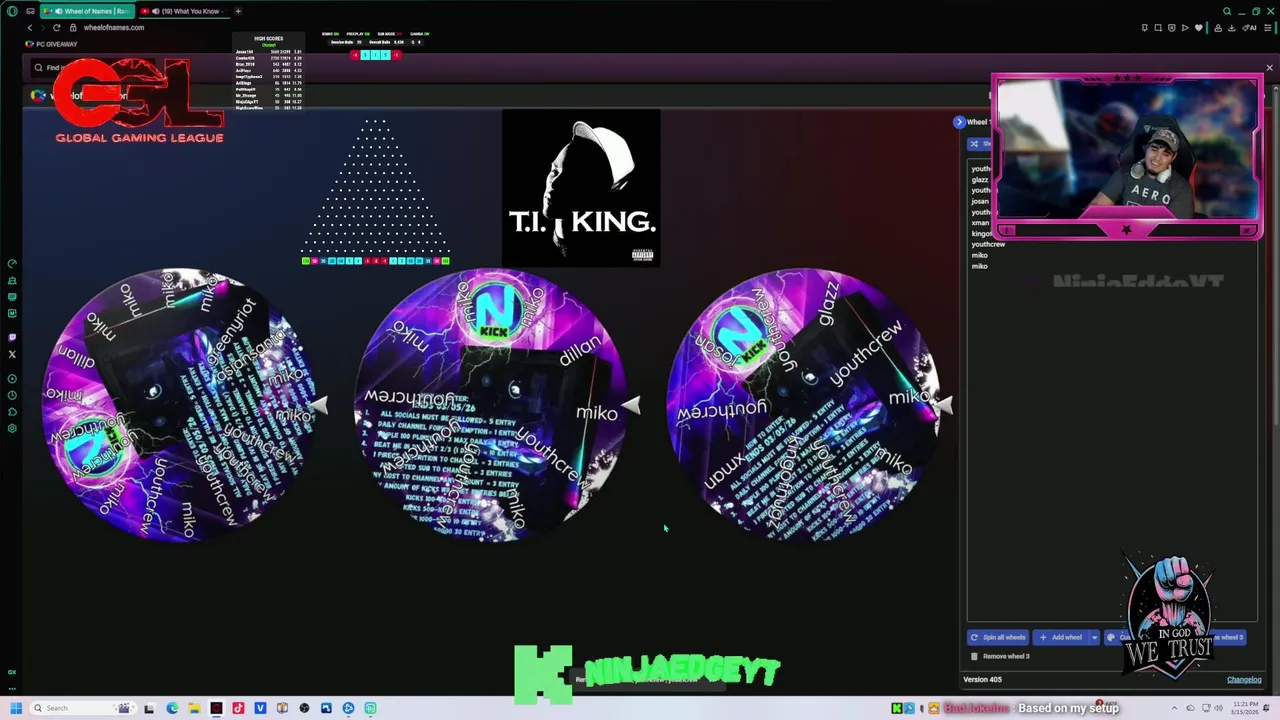Spin the left wheel
The width and height of the screenshot is (1280, 720).
click(x=181, y=405)
